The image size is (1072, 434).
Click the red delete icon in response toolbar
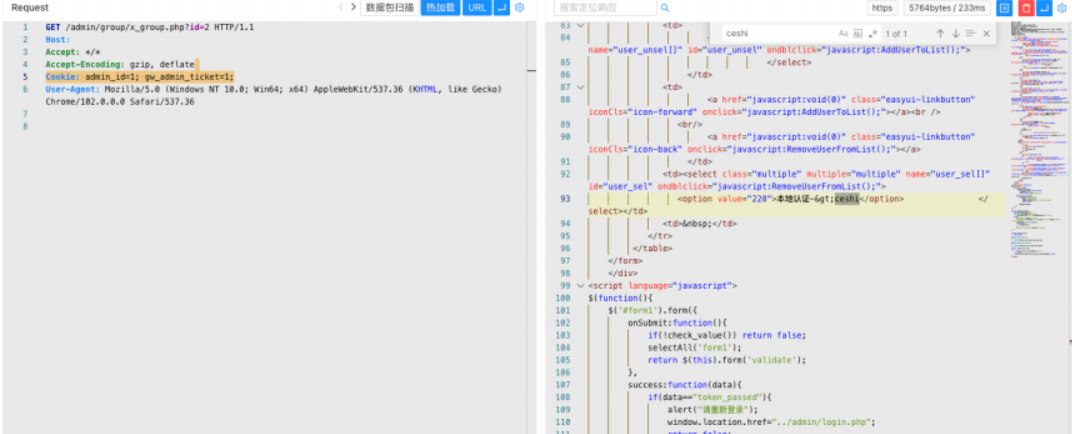1026,8
